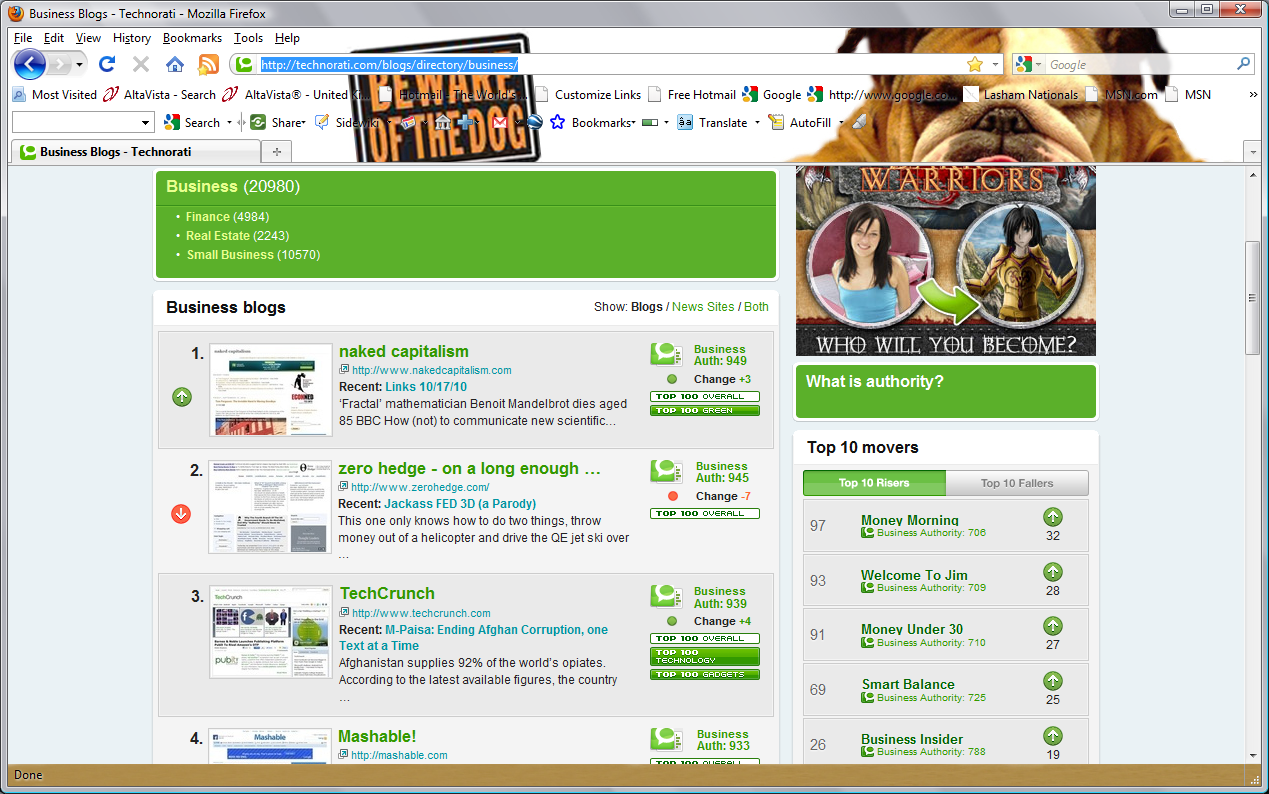Screen dimensions: 1269x794
Task: Click the blue globe icon in Google toolbar
Action: (x=534, y=122)
